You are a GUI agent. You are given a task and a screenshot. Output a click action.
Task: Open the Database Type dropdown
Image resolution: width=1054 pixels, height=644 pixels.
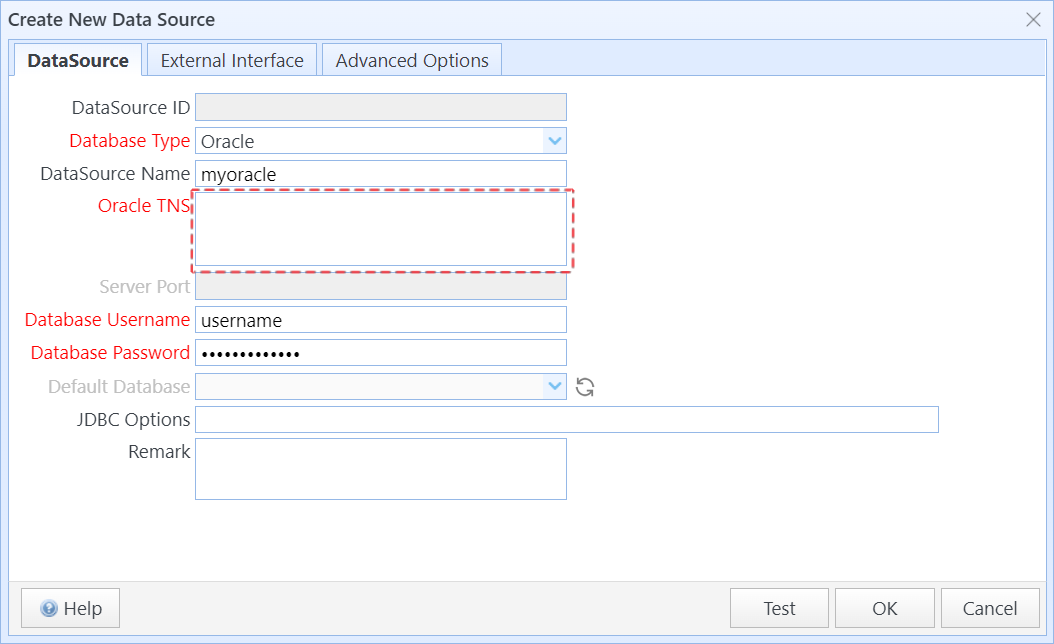554,141
